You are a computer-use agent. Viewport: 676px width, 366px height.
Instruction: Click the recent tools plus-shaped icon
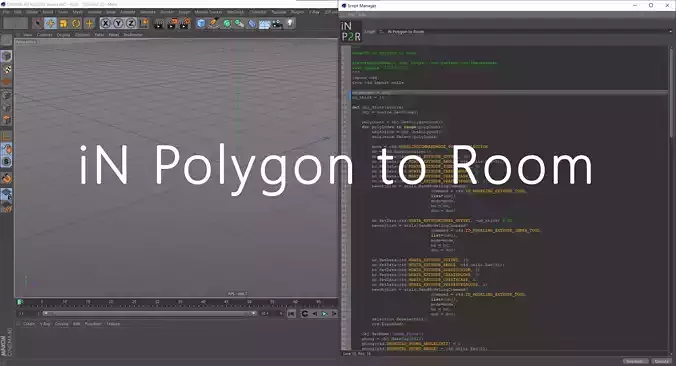click(x=89, y=23)
